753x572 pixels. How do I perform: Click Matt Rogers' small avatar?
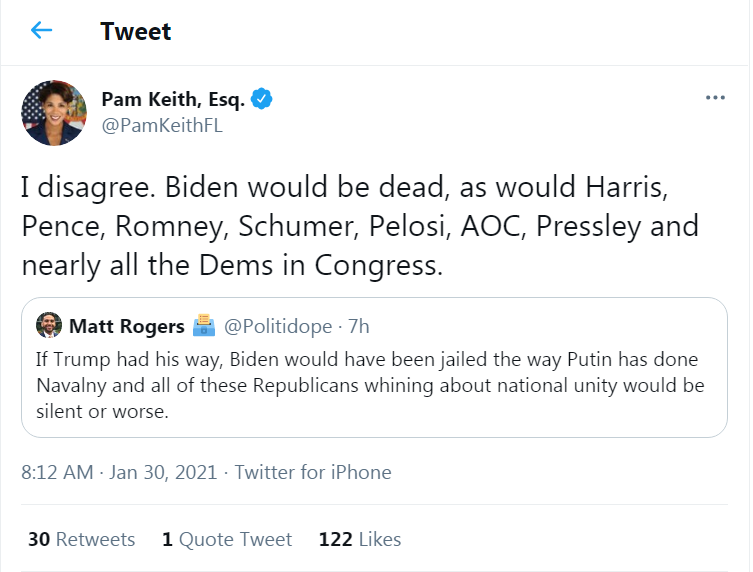(x=49, y=325)
